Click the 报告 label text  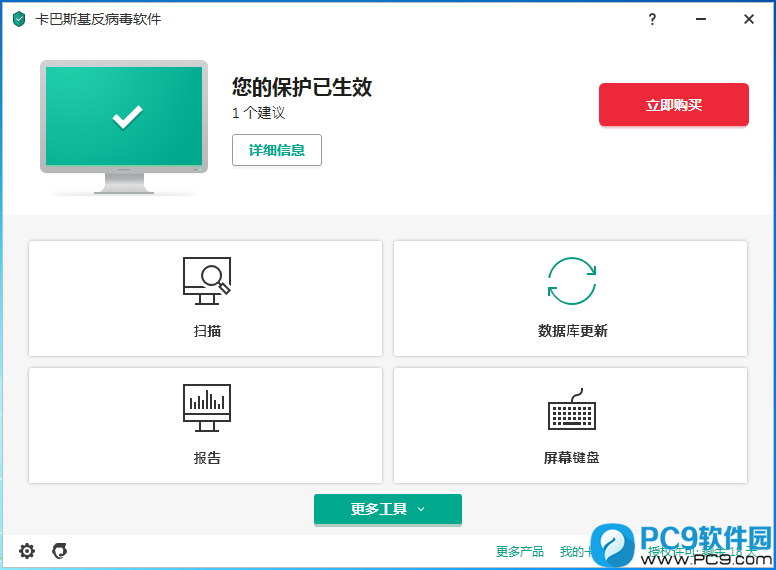[x=207, y=458]
